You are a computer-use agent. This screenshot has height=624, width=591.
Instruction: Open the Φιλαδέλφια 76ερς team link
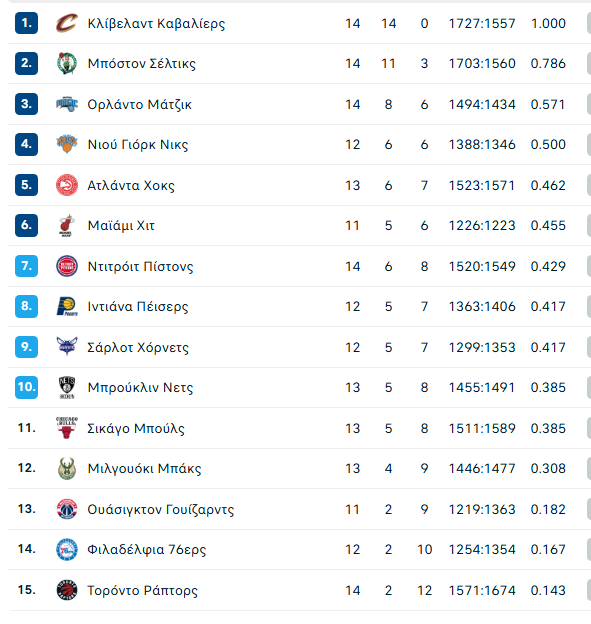click(146, 550)
